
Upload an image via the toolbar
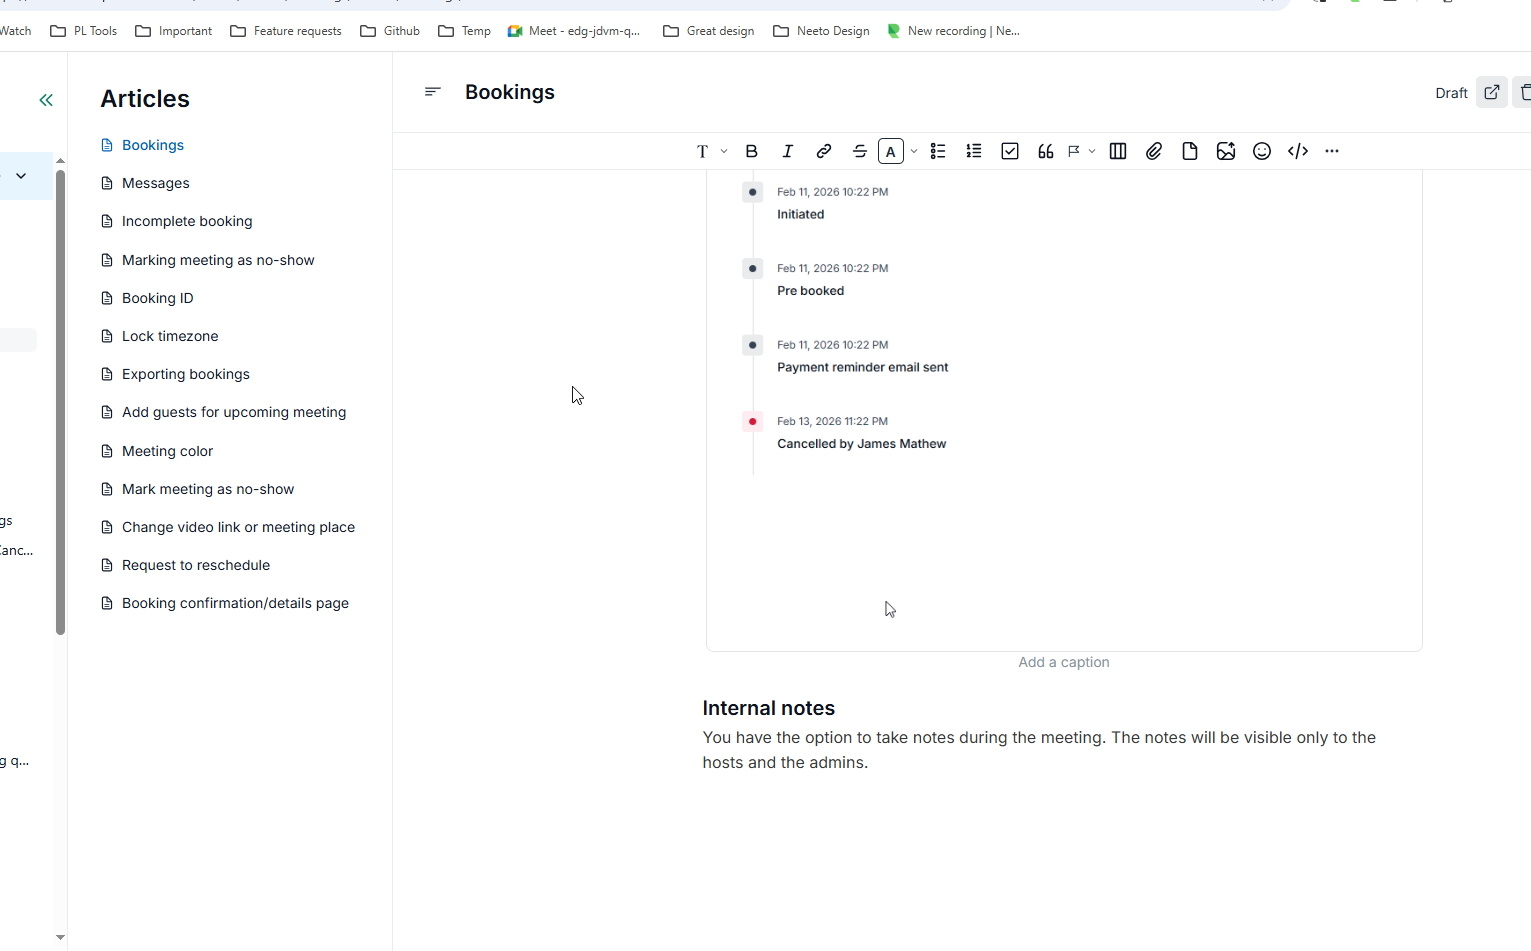pos(1226,151)
